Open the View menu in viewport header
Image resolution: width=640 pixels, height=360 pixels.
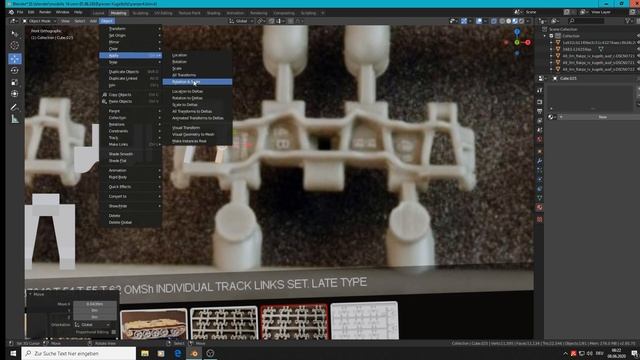point(65,21)
